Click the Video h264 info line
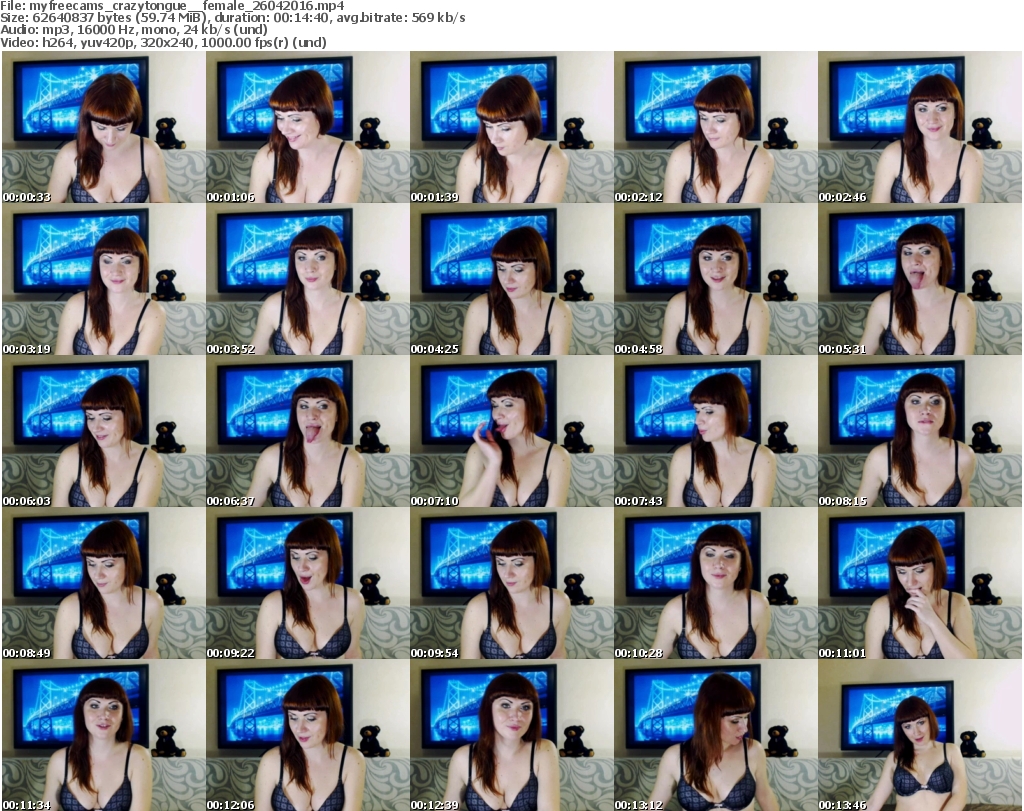1024x811 pixels. tap(163, 42)
